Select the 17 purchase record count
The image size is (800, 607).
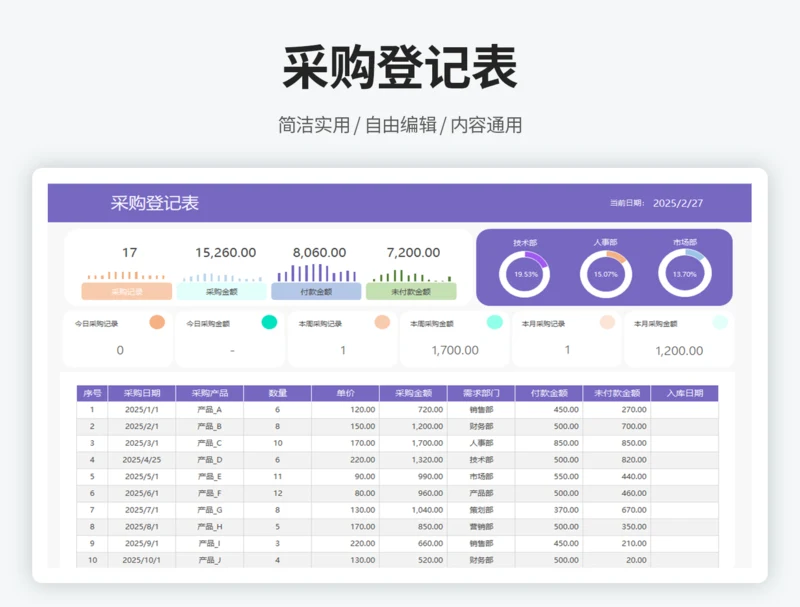[x=130, y=252]
